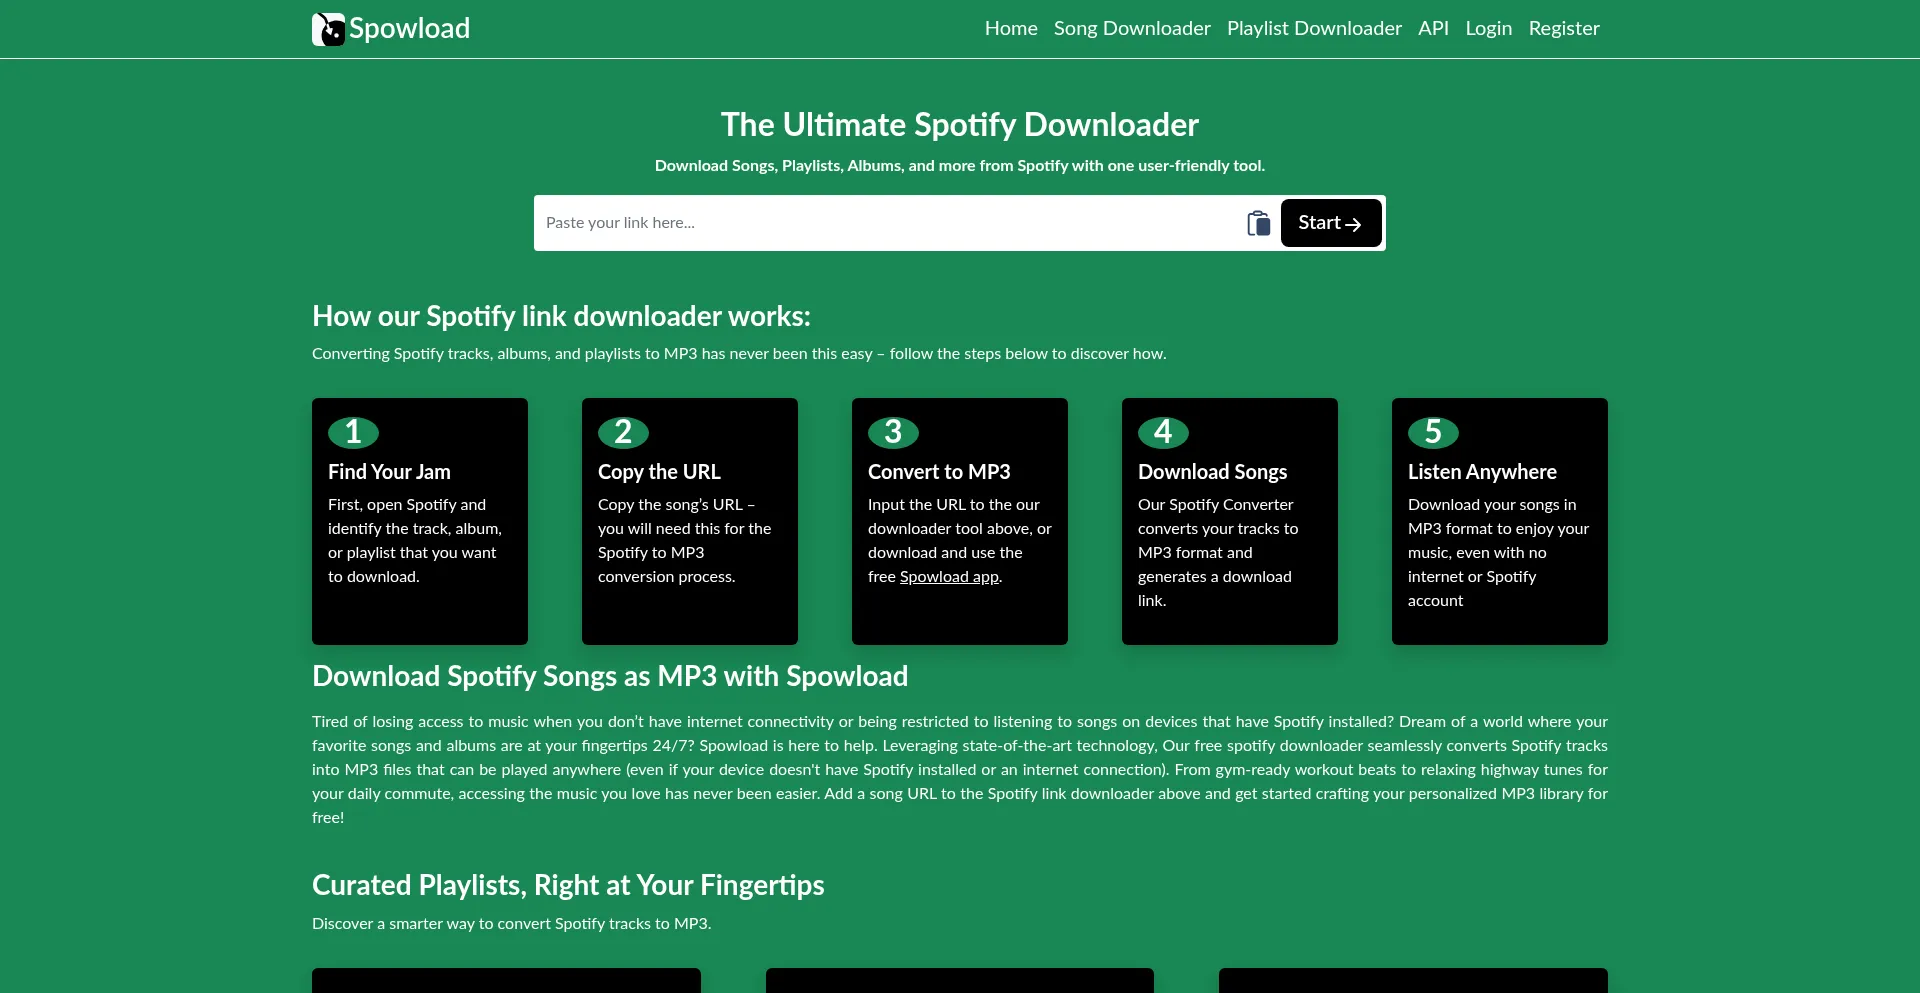Click Curated Playlists, Right at Your Fingertips heading
1920x993 pixels.
tap(568, 885)
